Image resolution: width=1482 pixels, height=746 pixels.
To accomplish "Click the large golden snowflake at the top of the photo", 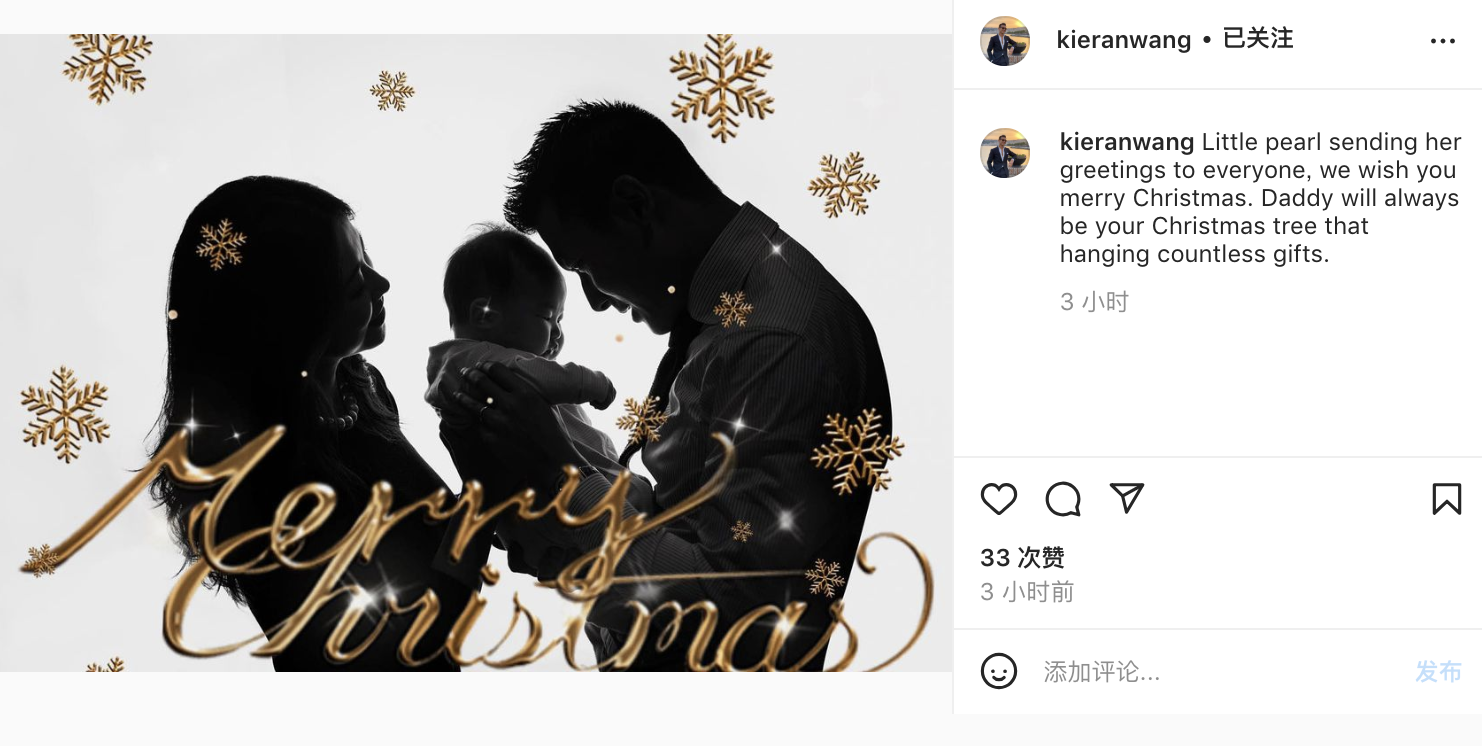I will point(722,88).
